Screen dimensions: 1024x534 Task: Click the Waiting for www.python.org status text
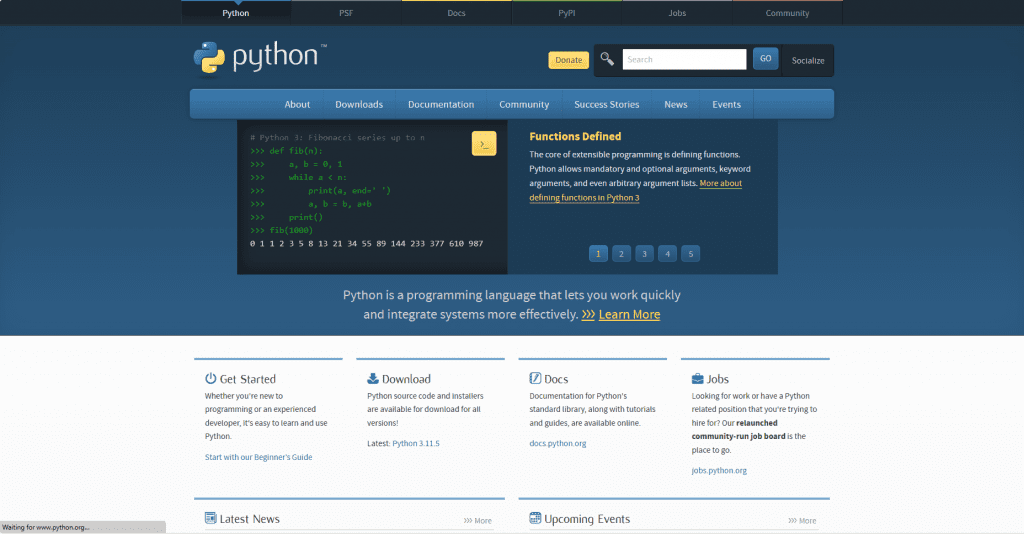(x=46, y=527)
